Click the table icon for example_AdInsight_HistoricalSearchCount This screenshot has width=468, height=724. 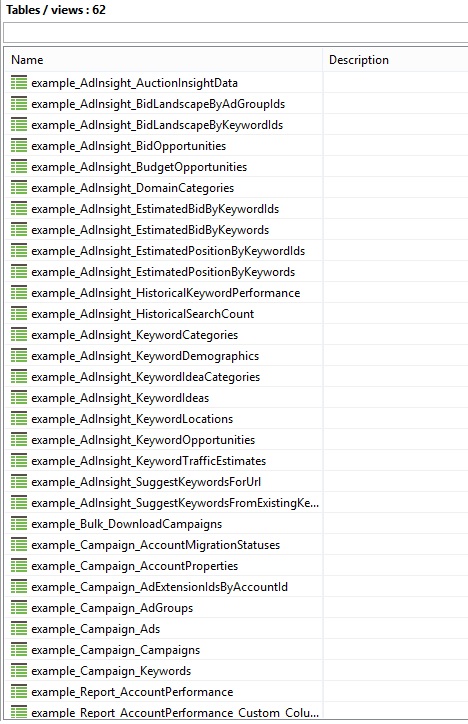(19, 314)
